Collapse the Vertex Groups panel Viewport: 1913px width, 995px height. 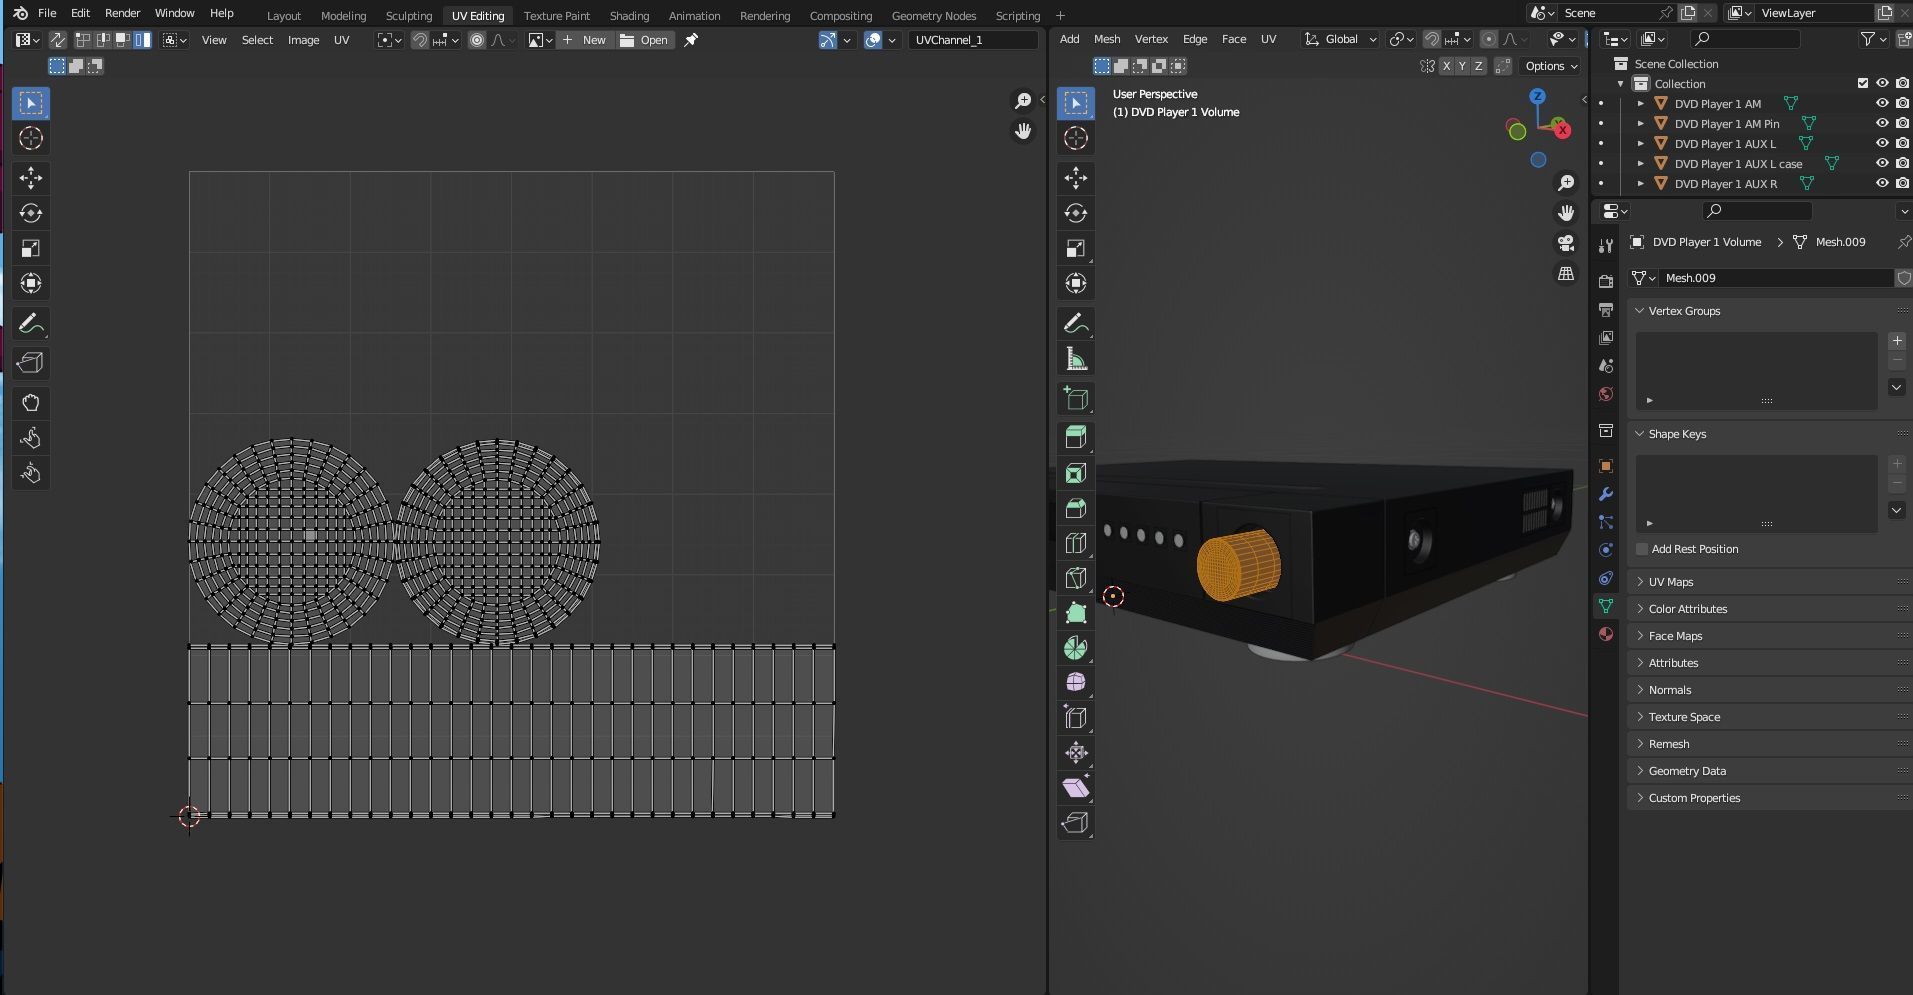(x=1684, y=311)
